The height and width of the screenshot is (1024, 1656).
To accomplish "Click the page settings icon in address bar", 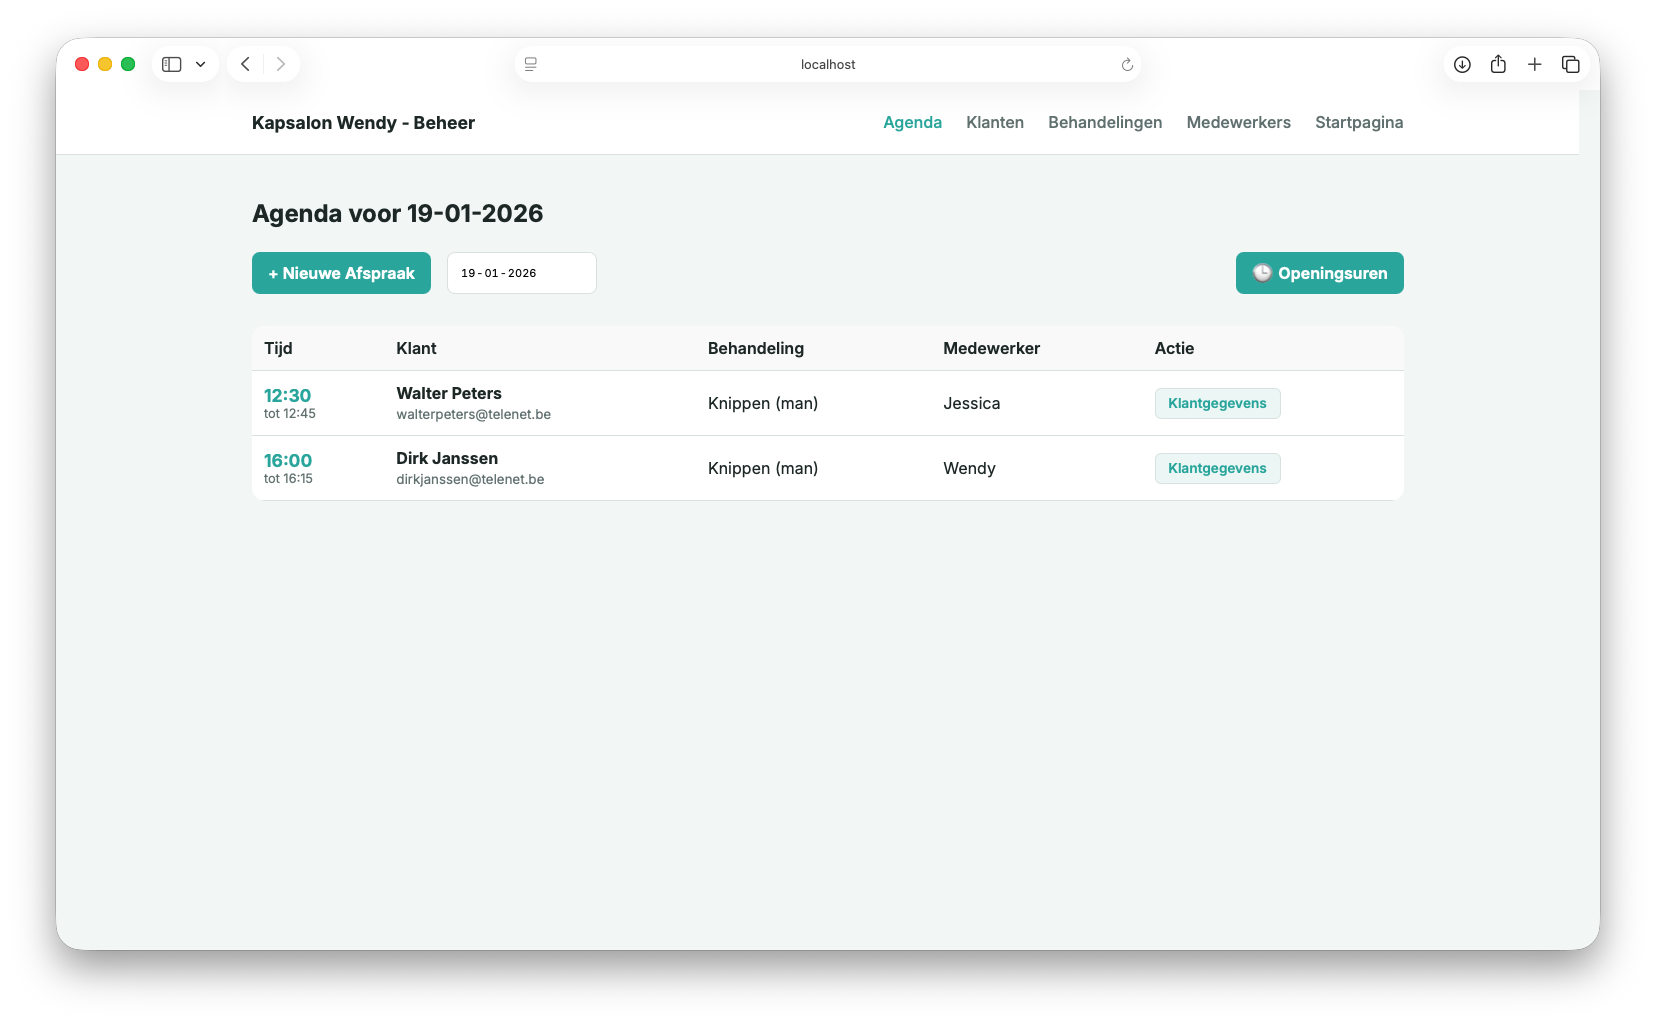I will tap(531, 64).
